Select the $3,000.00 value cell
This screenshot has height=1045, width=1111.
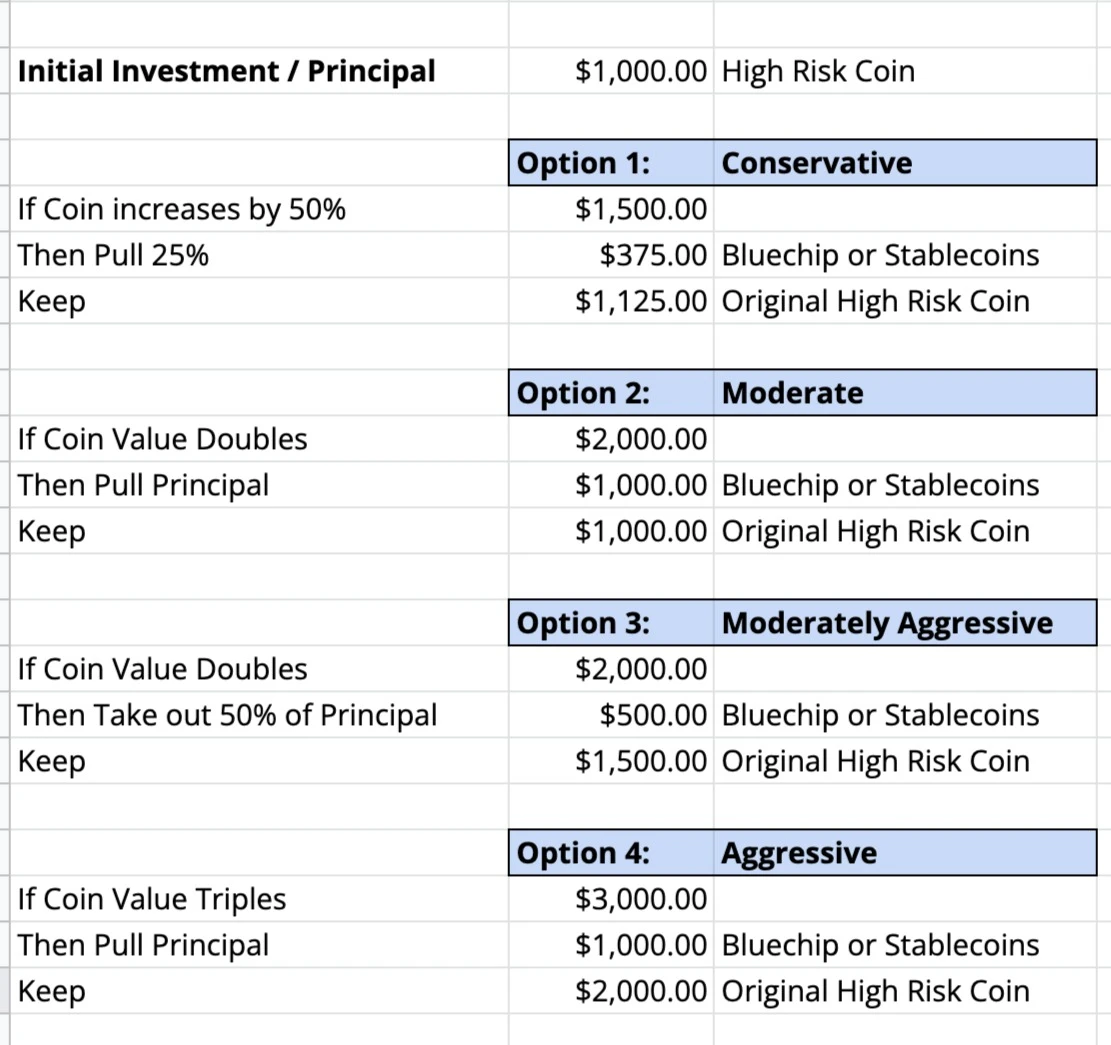tap(611, 898)
